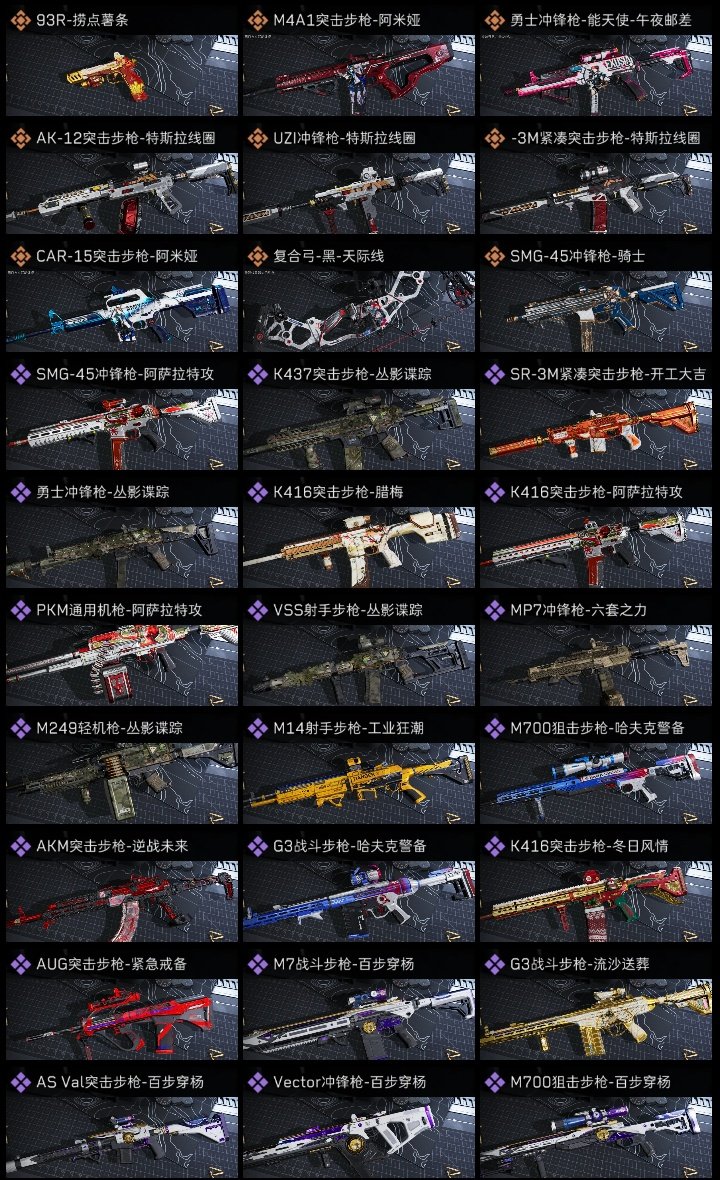Click the purple rarity icon beside AKM突击步枪-逆战未来

(20, 846)
